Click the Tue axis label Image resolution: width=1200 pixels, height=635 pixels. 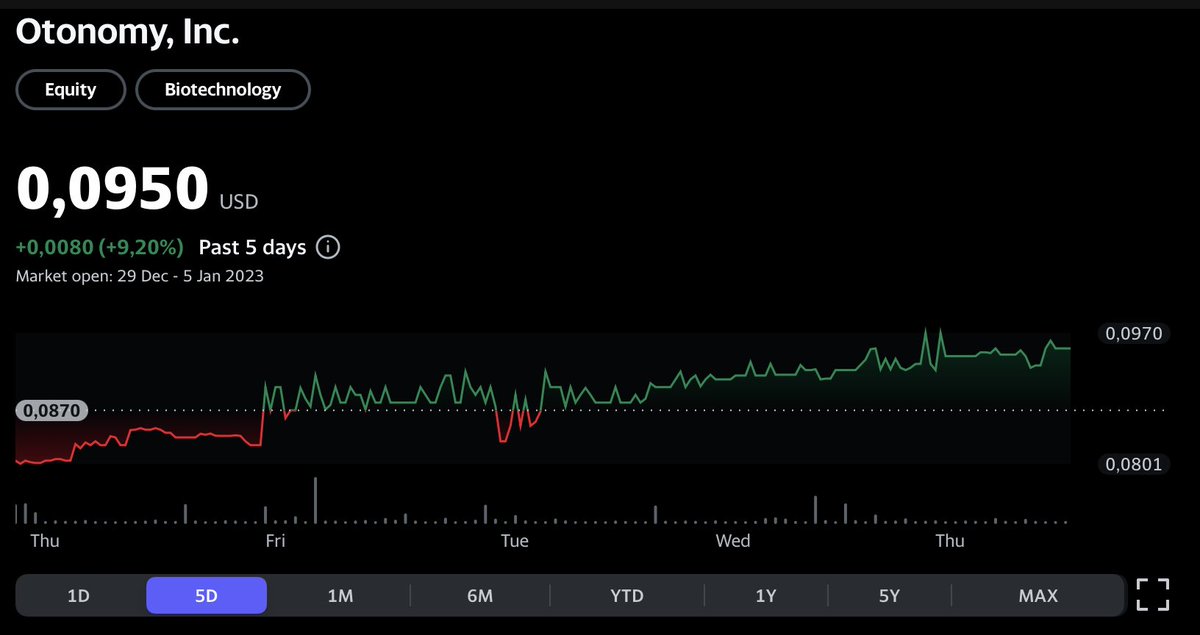pos(514,540)
